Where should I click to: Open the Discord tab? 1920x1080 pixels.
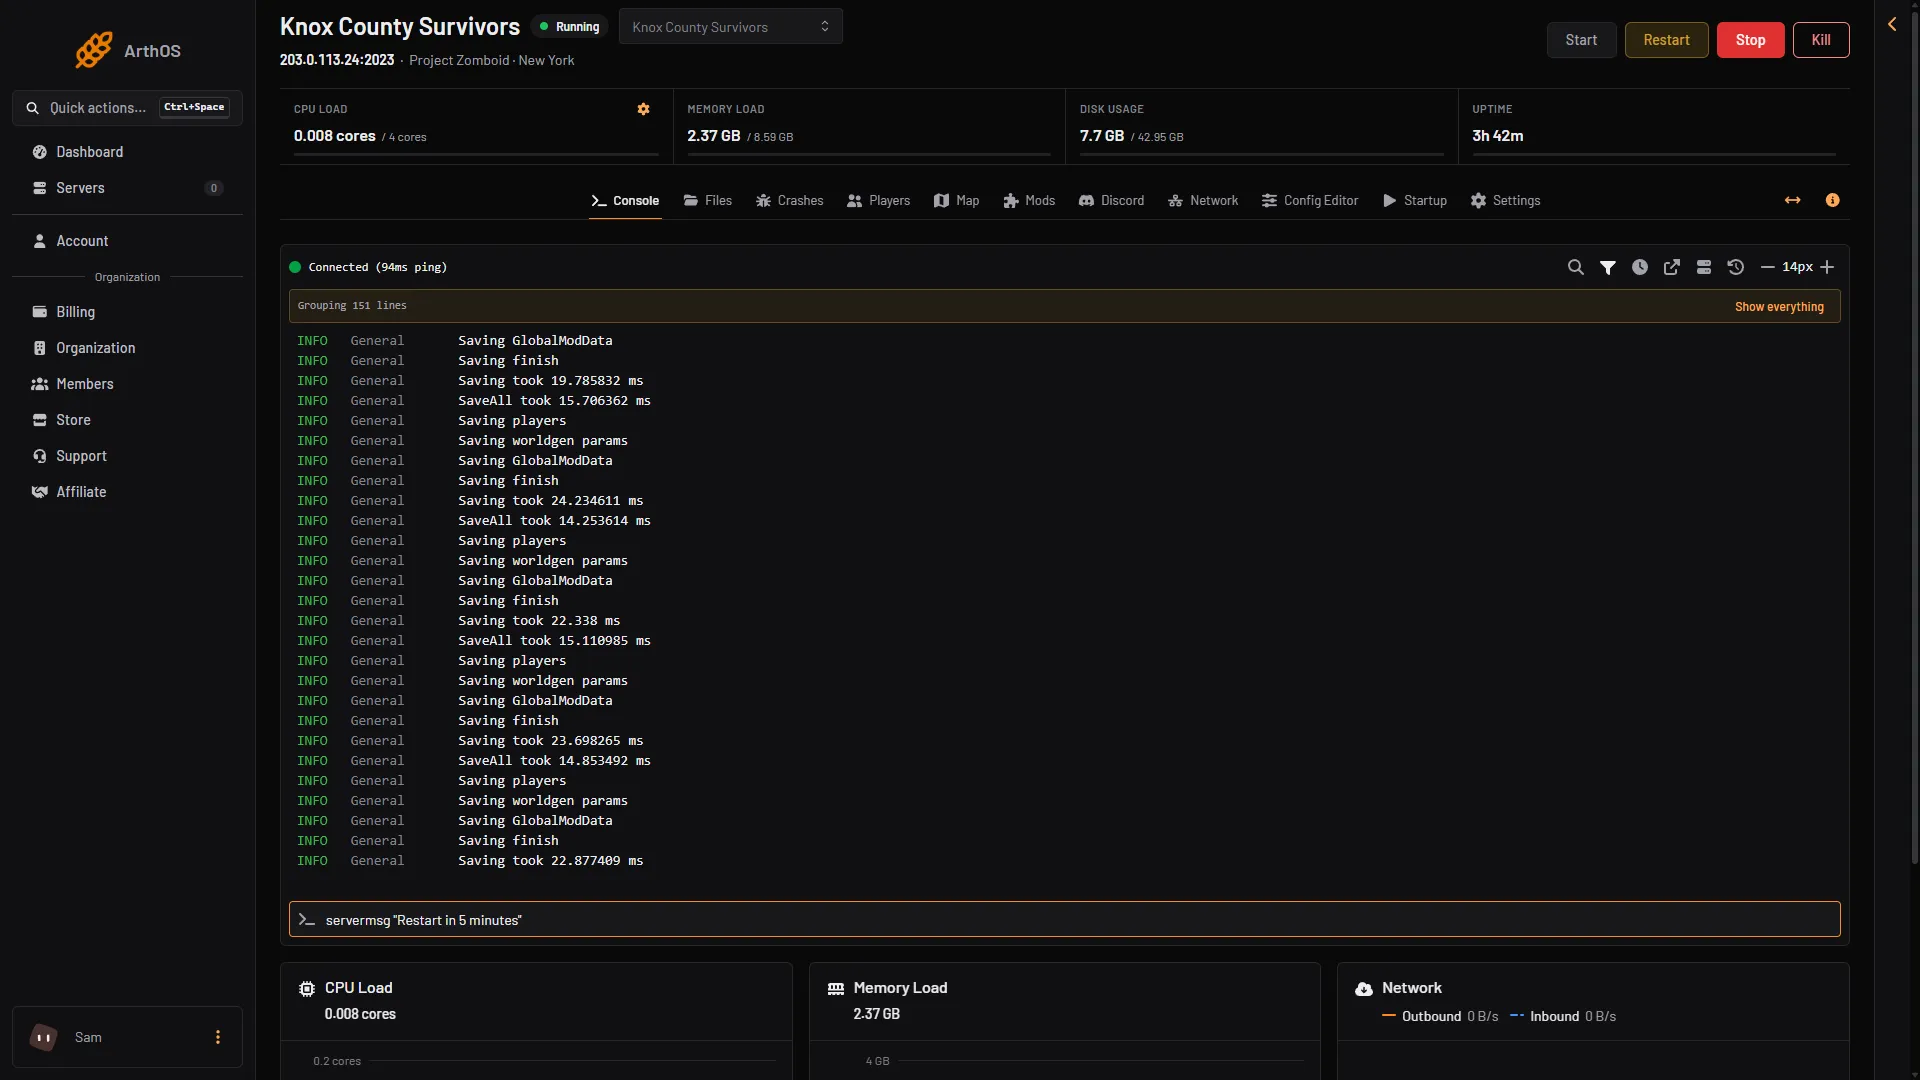(1111, 200)
